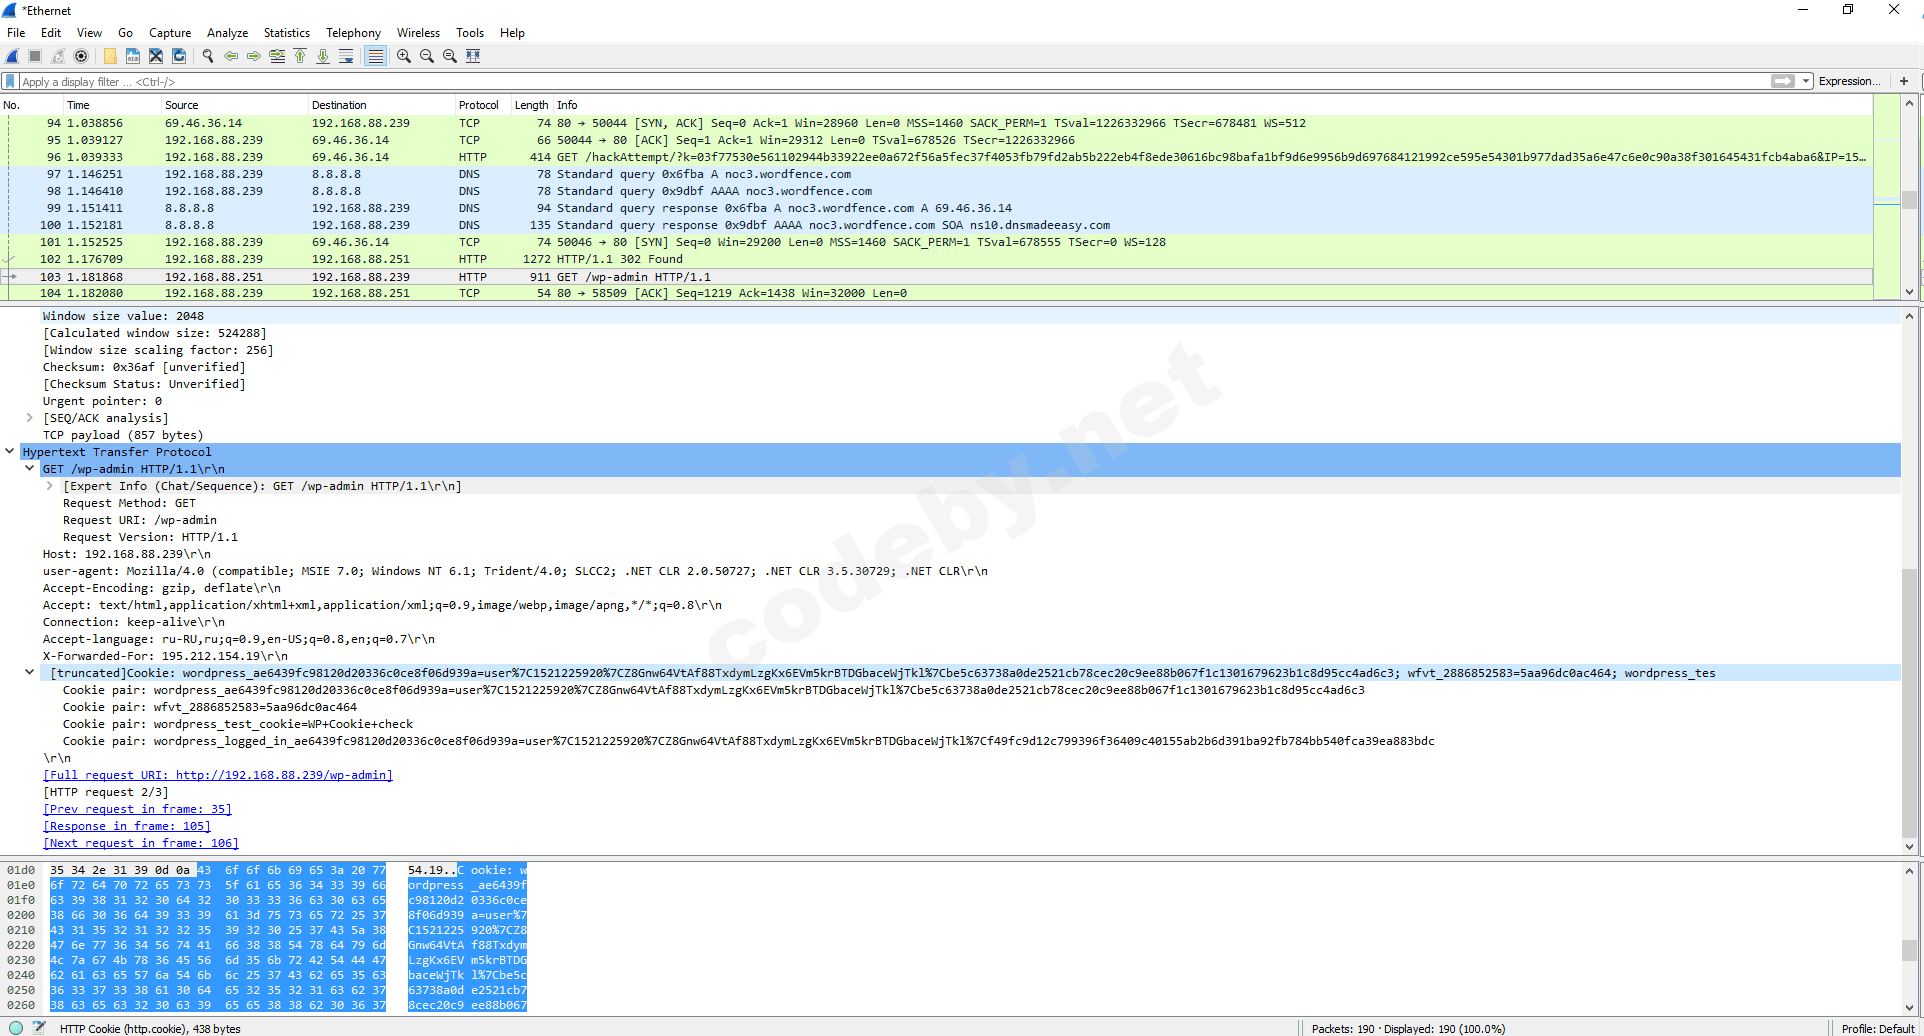1924x1036 pixels.
Task: Collapse the Hypertext Transfer Protocol section
Action: pos(10,452)
